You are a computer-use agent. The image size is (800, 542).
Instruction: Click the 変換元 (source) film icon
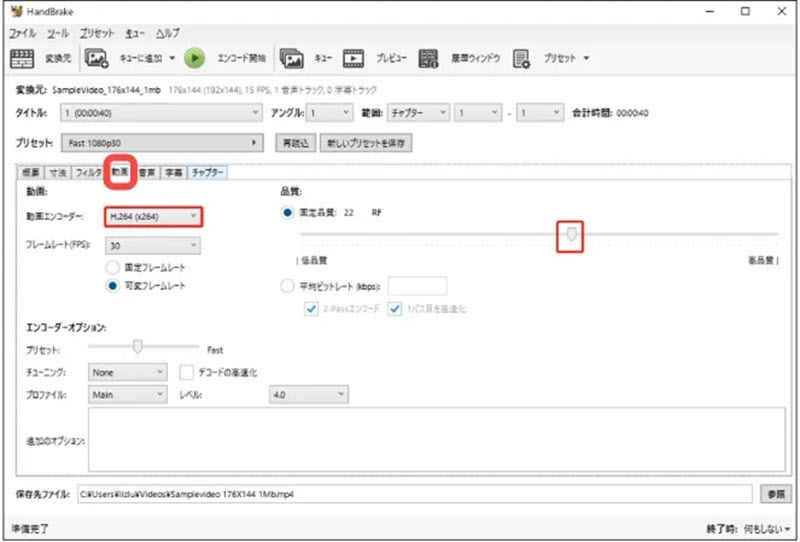point(22,58)
